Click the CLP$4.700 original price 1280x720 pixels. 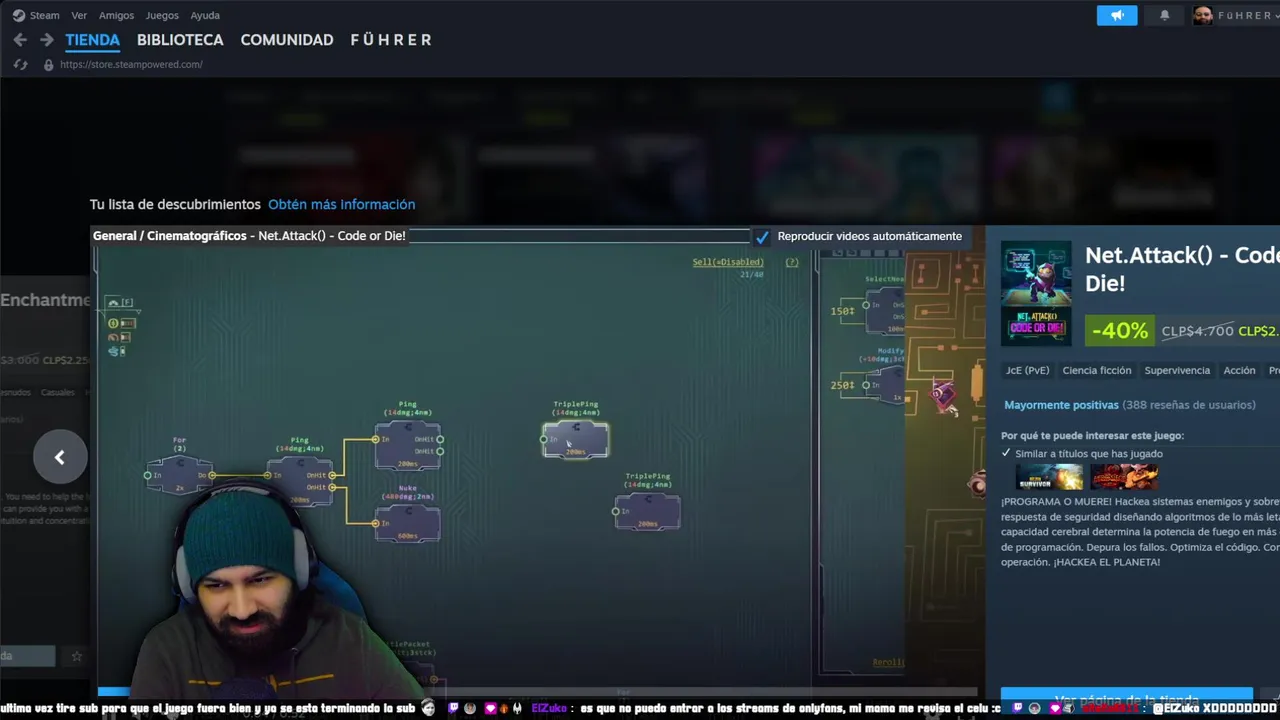click(x=1197, y=331)
